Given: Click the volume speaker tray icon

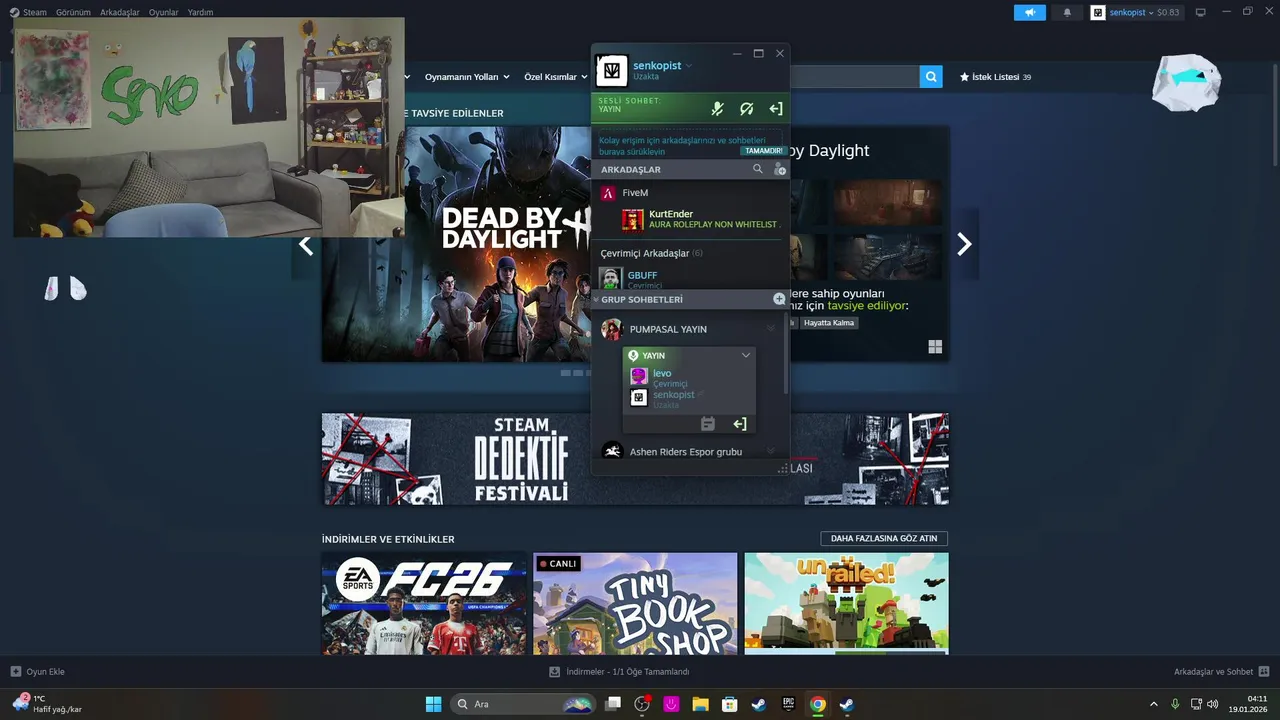Looking at the screenshot, I should click(1213, 703).
